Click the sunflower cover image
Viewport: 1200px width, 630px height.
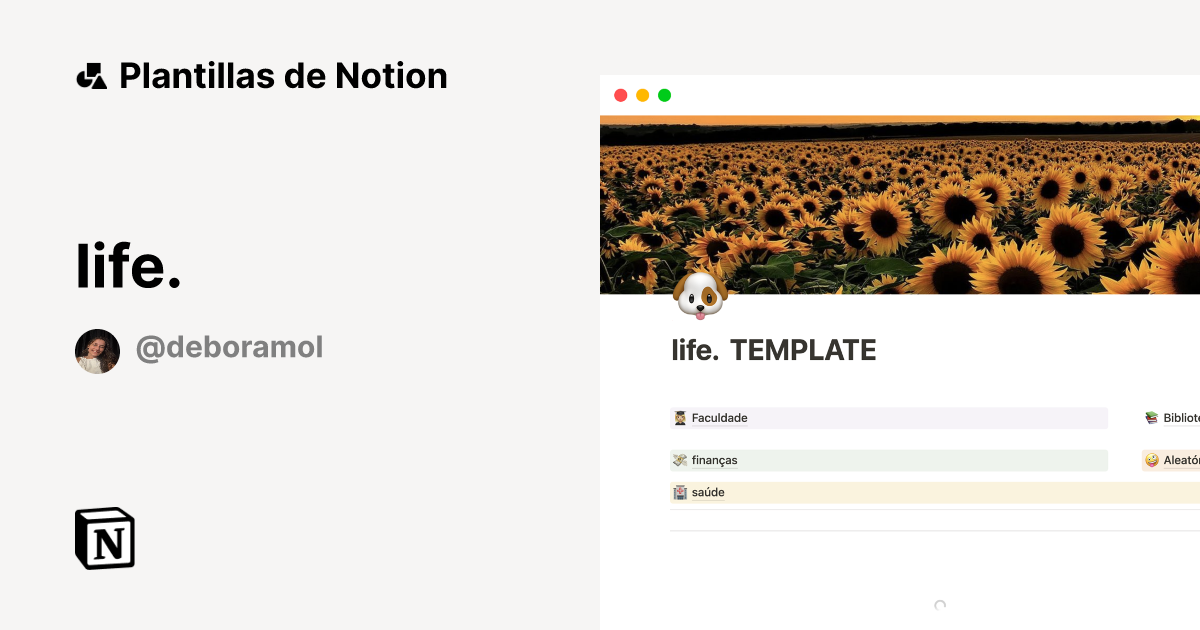coord(900,200)
